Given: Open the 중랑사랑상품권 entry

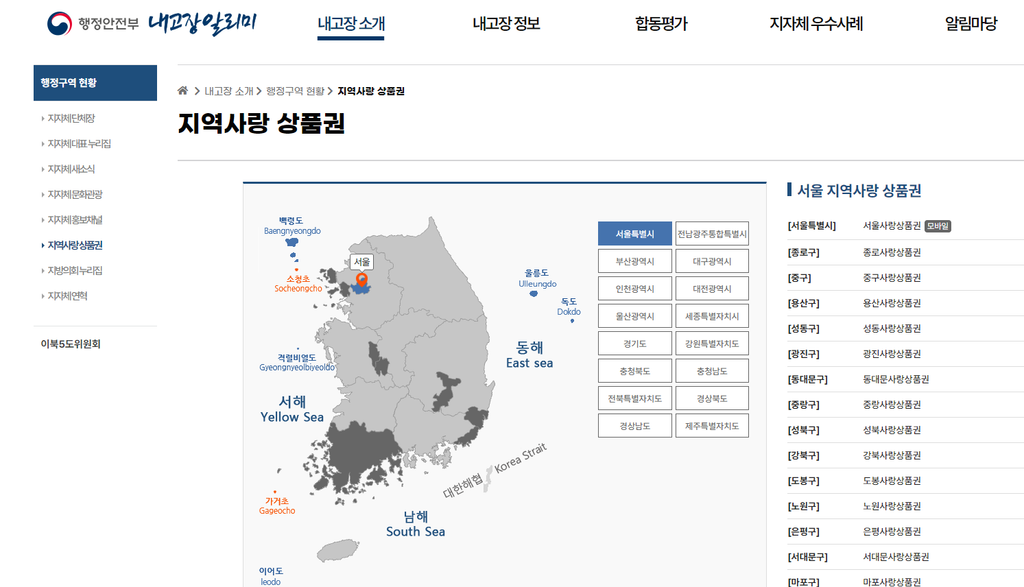Looking at the screenshot, I should [891, 405].
